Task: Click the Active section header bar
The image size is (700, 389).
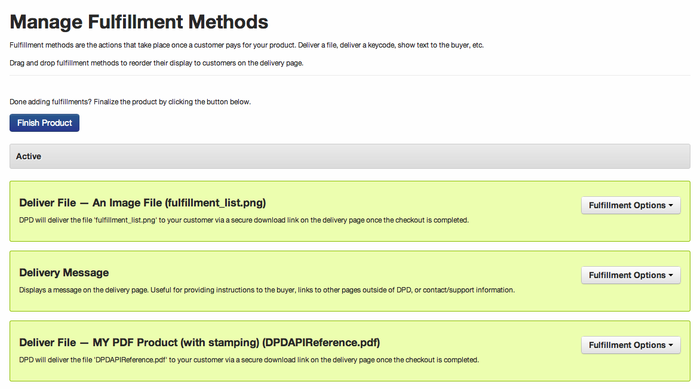Action: click(350, 156)
